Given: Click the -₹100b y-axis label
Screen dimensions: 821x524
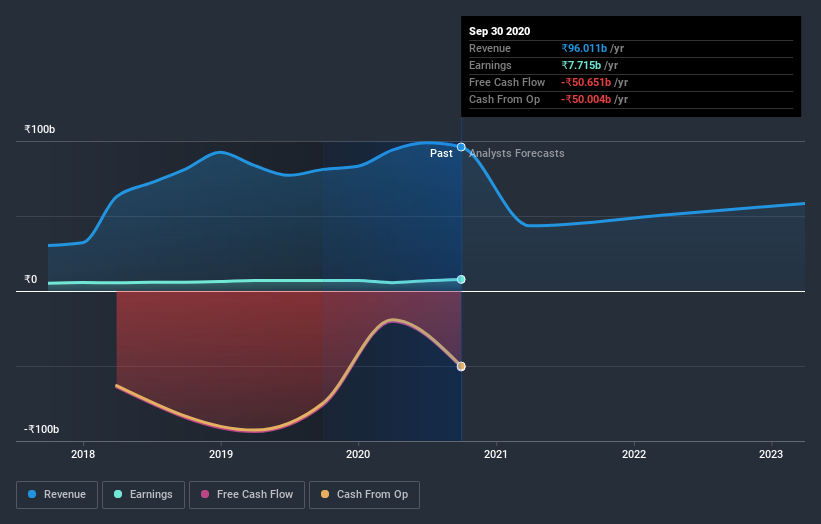Looking at the screenshot, I should click(41, 429).
